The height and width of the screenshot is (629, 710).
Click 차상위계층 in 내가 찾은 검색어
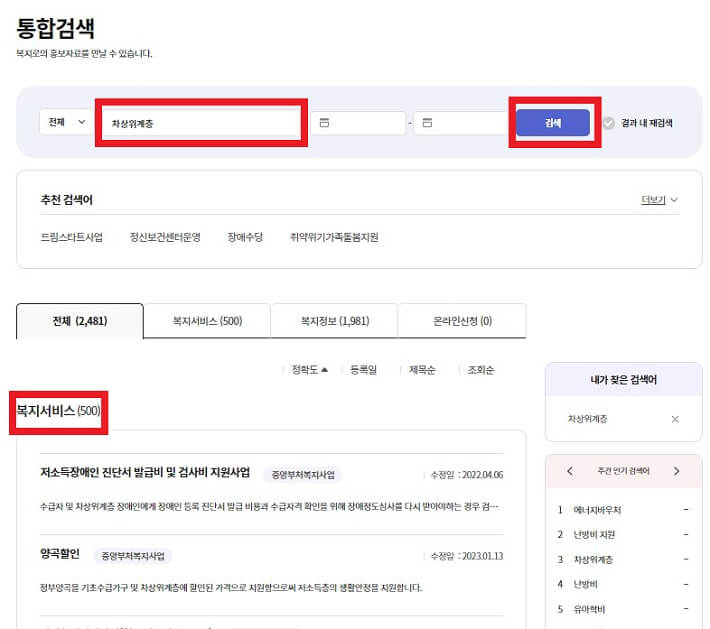coord(587,419)
